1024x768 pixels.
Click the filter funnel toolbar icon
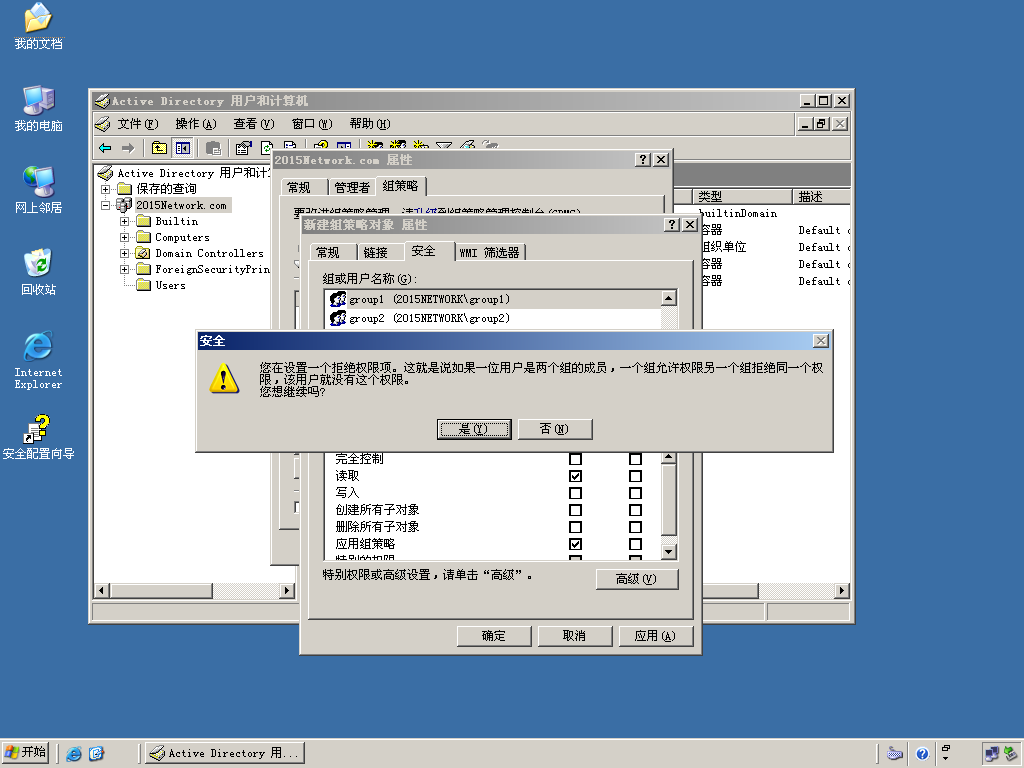444,146
